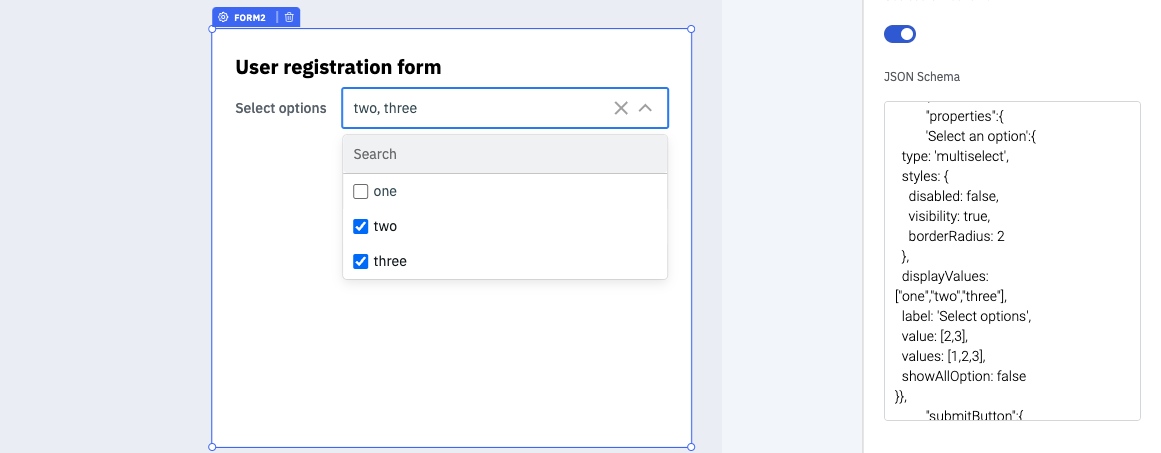
Task: Turn off the blue toggle switch
Action: [x=900, y=34]
